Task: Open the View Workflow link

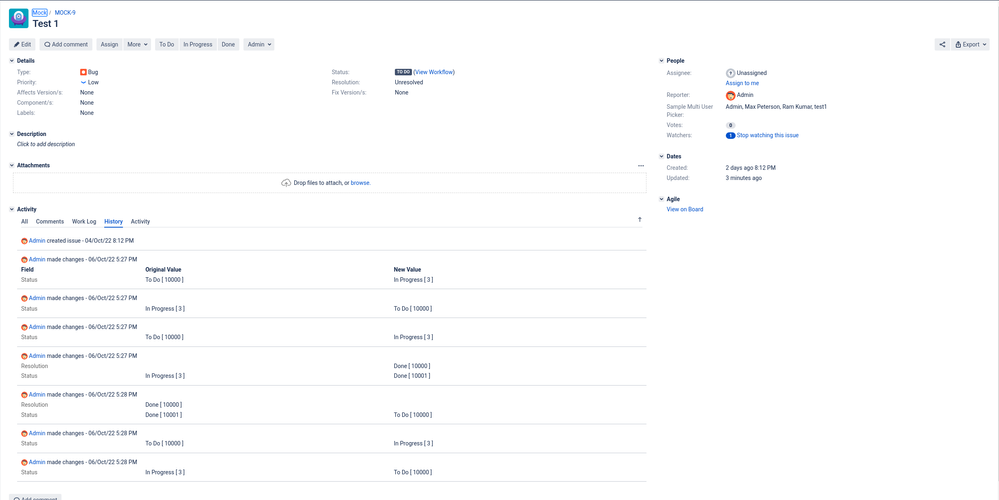Action: pos(434,73)
